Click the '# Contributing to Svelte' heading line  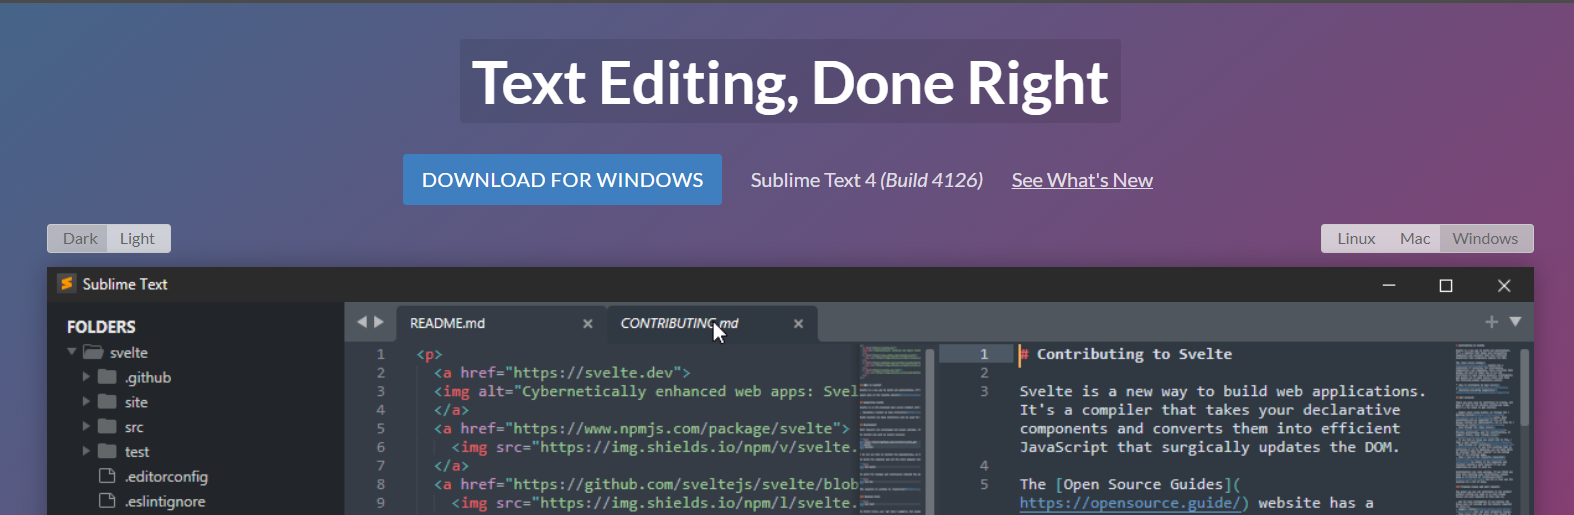click(1125, 354)
